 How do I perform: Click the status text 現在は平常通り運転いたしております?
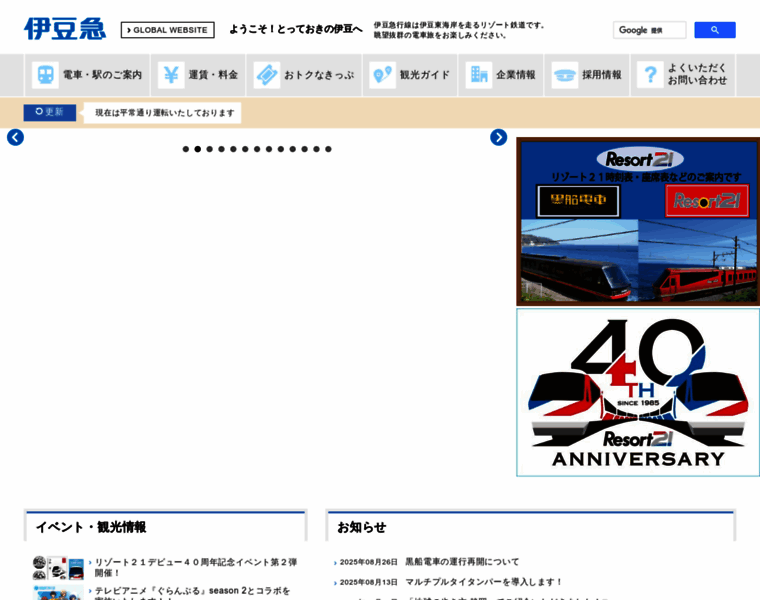coord(165,113)
